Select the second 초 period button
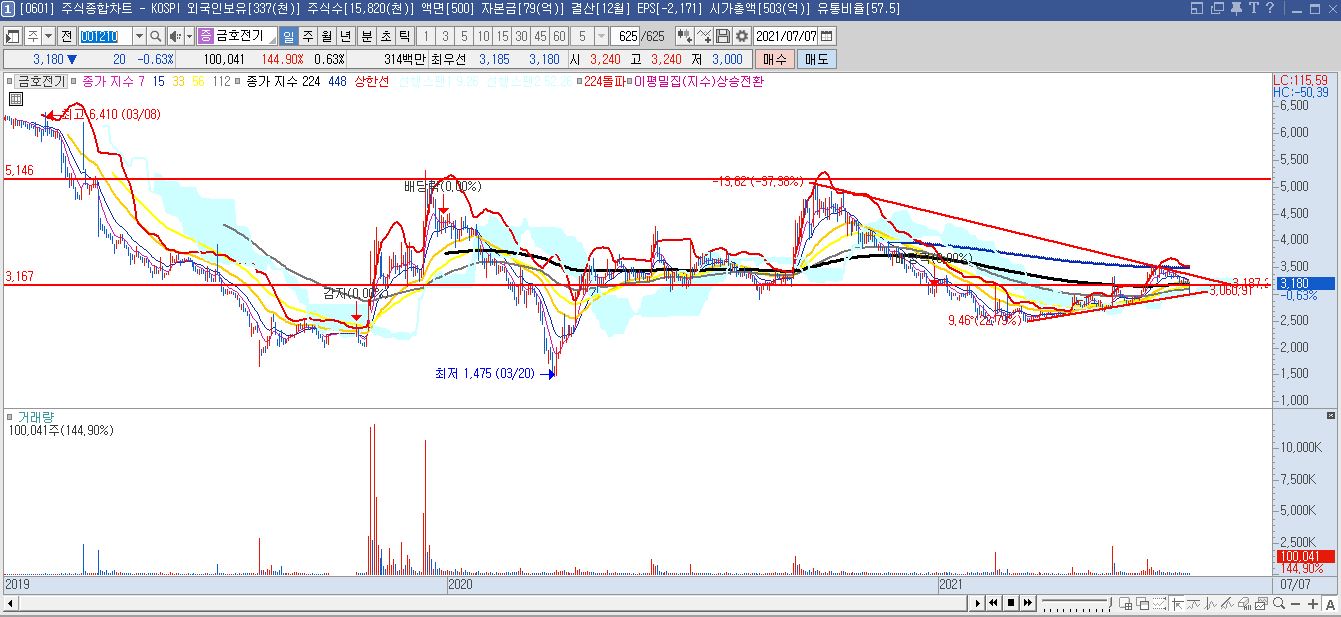The image size is (1341, 617). tap(386, 36)
